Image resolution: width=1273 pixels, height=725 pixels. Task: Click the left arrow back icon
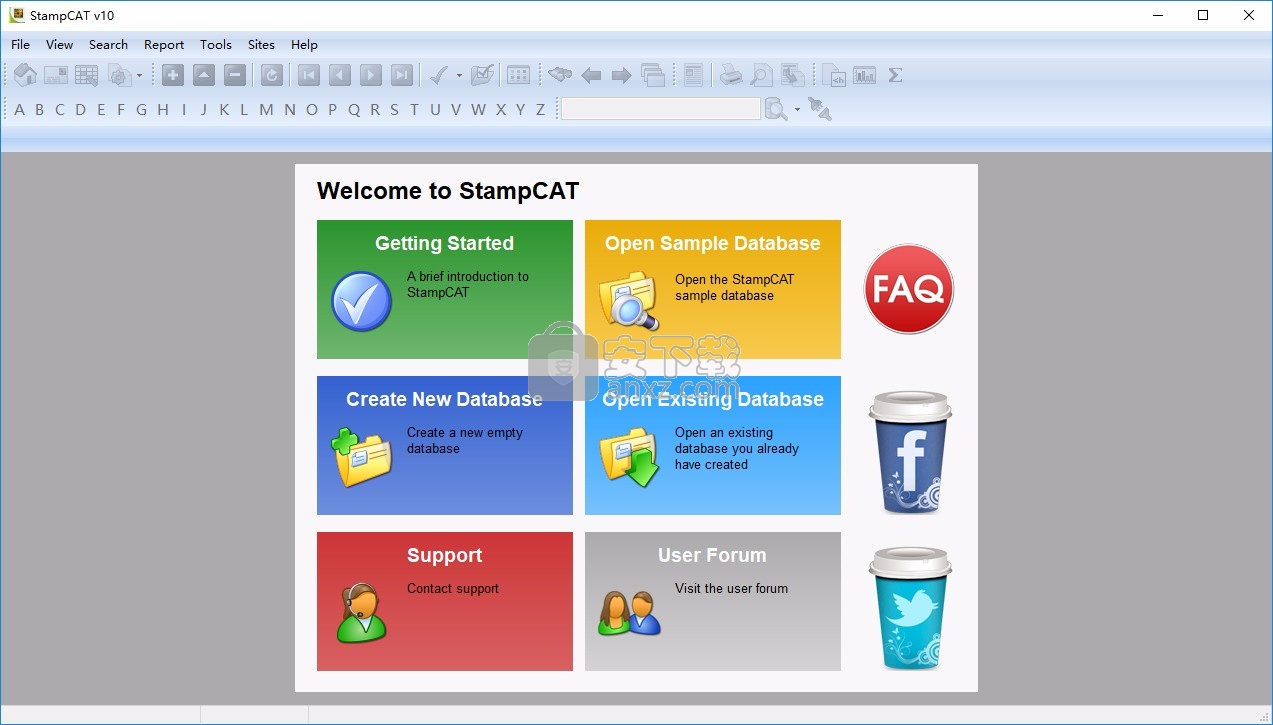pos(591,75)
